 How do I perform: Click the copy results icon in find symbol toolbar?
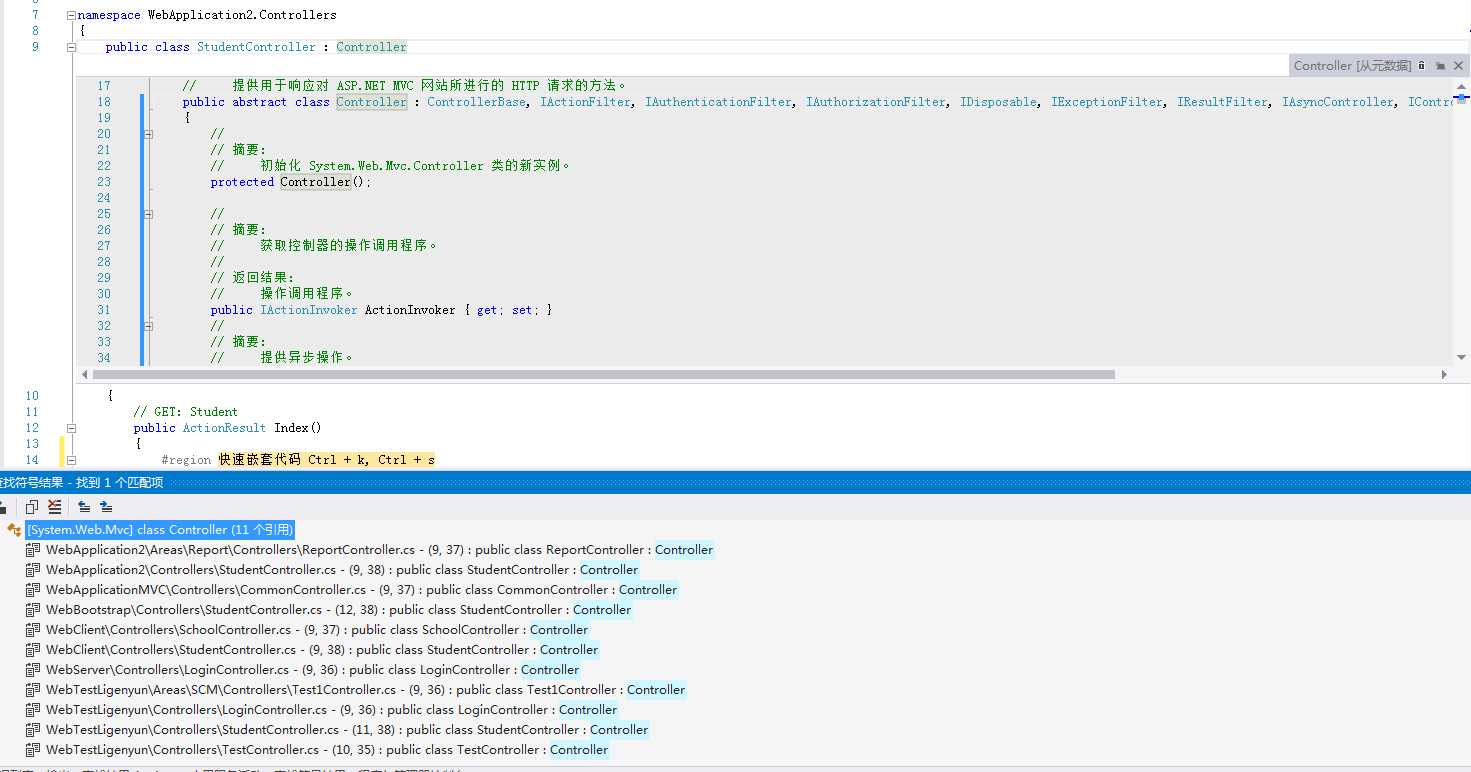pos(32,507)
